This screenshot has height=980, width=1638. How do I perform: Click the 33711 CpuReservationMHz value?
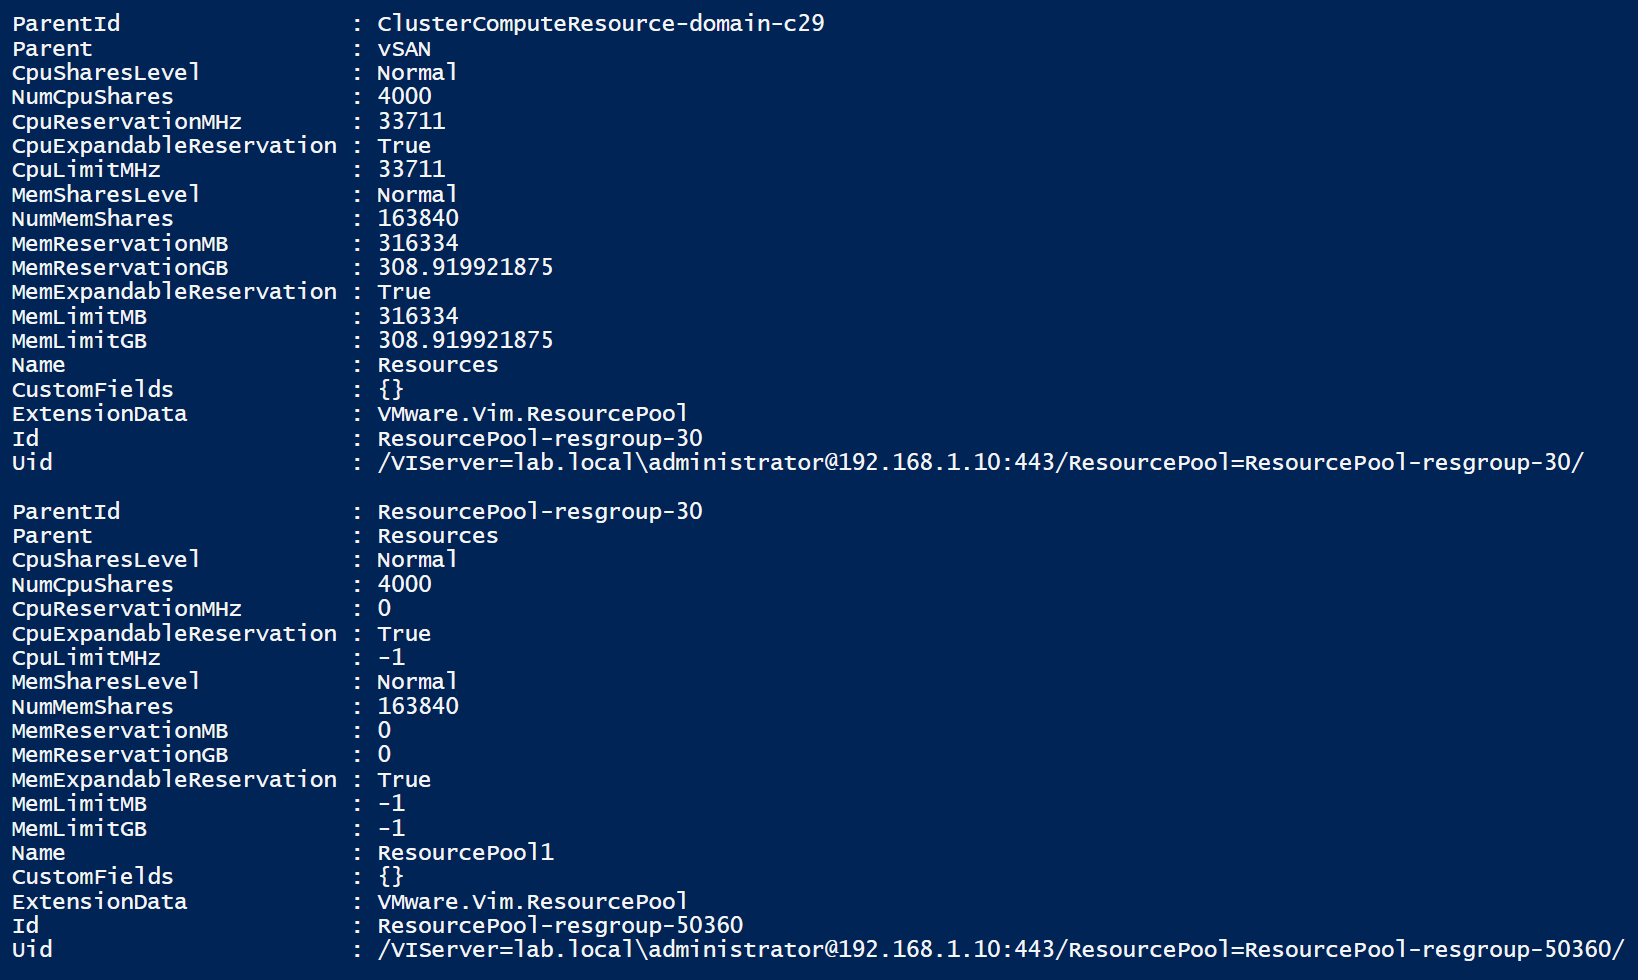411,121
